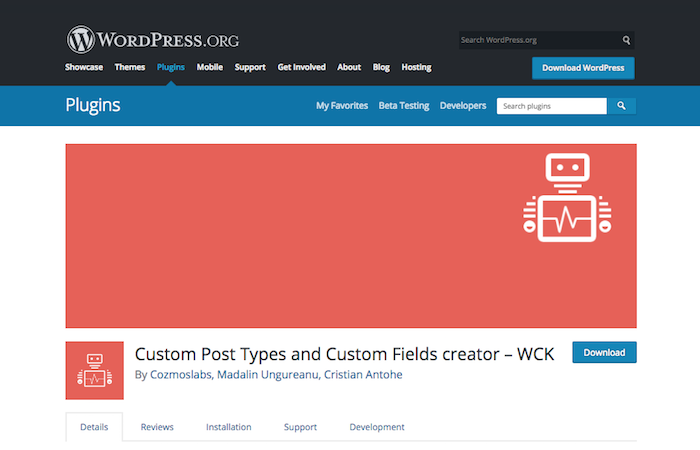The width and height of the screenshot is (700, 450).
Task: Switch to the Installation tab
Action: tap(229, 427)
